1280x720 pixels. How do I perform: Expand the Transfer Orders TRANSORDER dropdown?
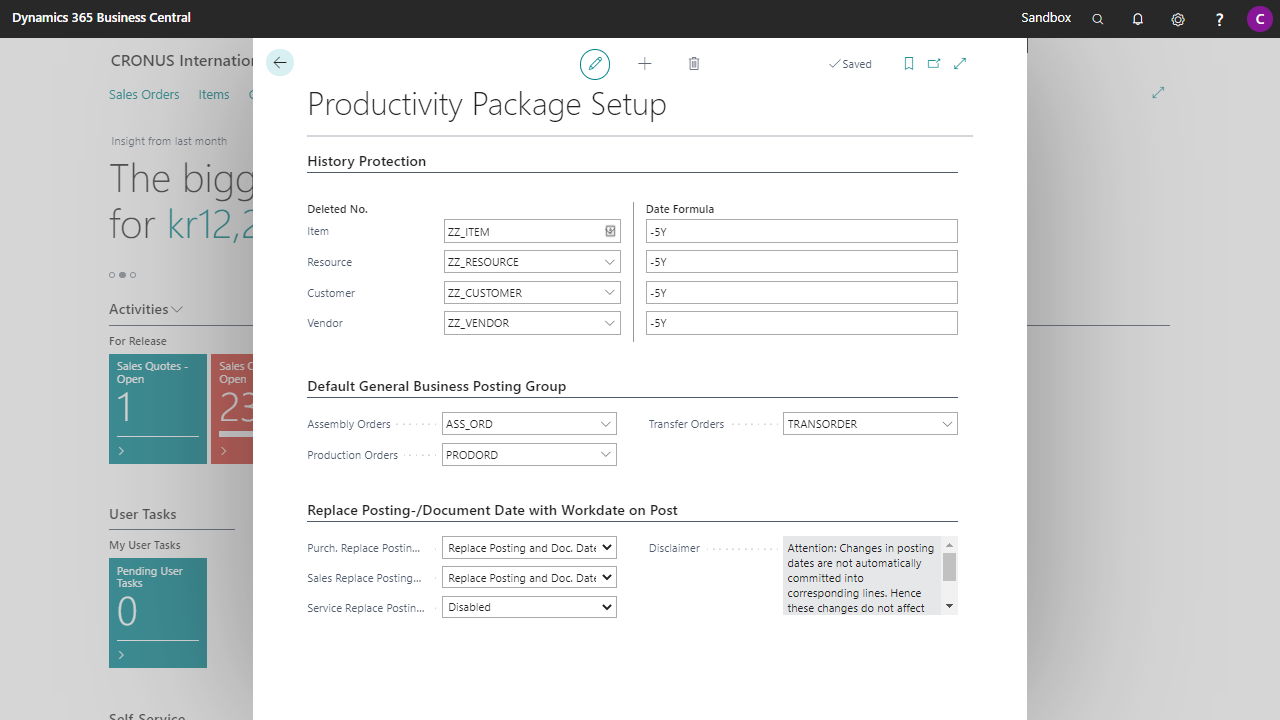click(947, 424)
